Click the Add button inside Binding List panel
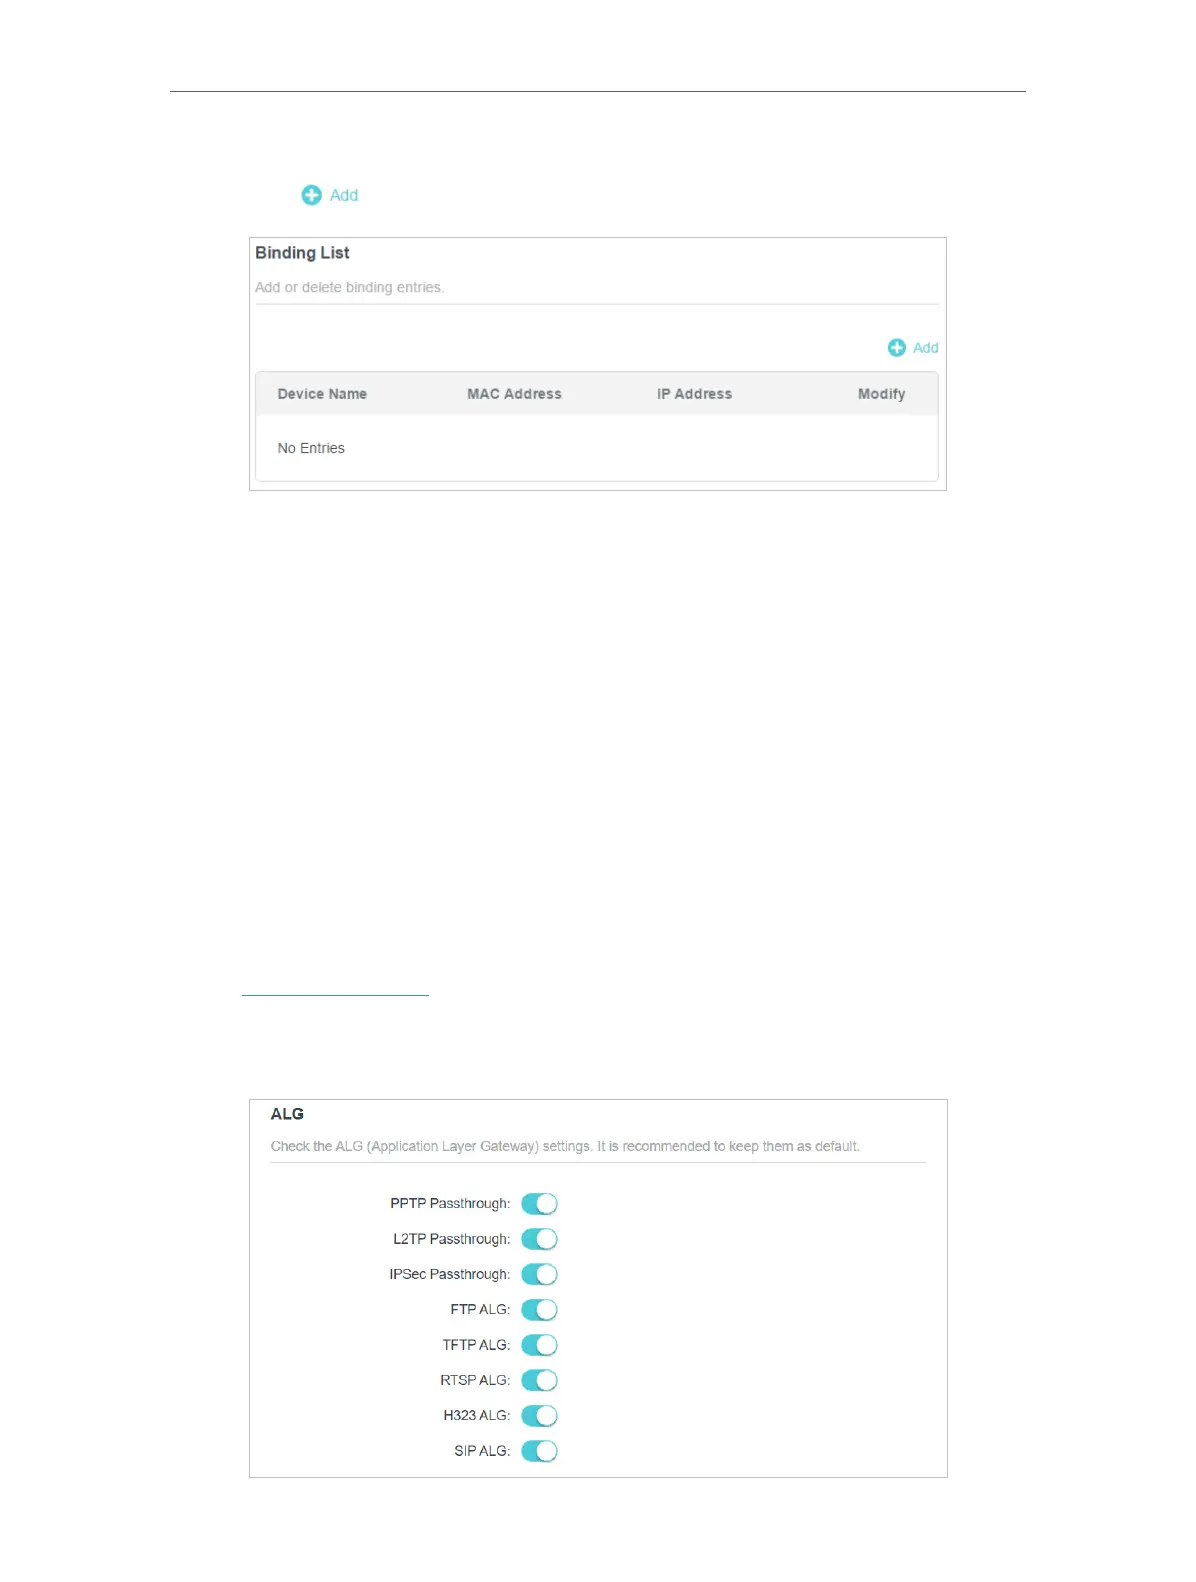The width and height of the screenshot is (1196, 1582). click(913, 348)
